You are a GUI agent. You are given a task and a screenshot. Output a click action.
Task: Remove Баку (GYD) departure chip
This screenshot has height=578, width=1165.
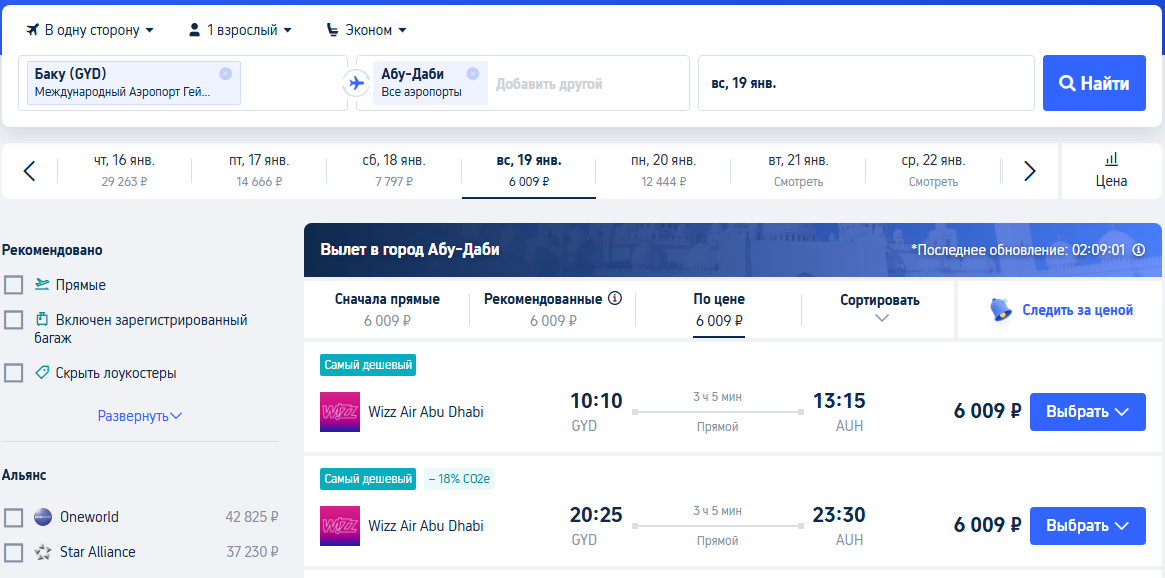226,74
